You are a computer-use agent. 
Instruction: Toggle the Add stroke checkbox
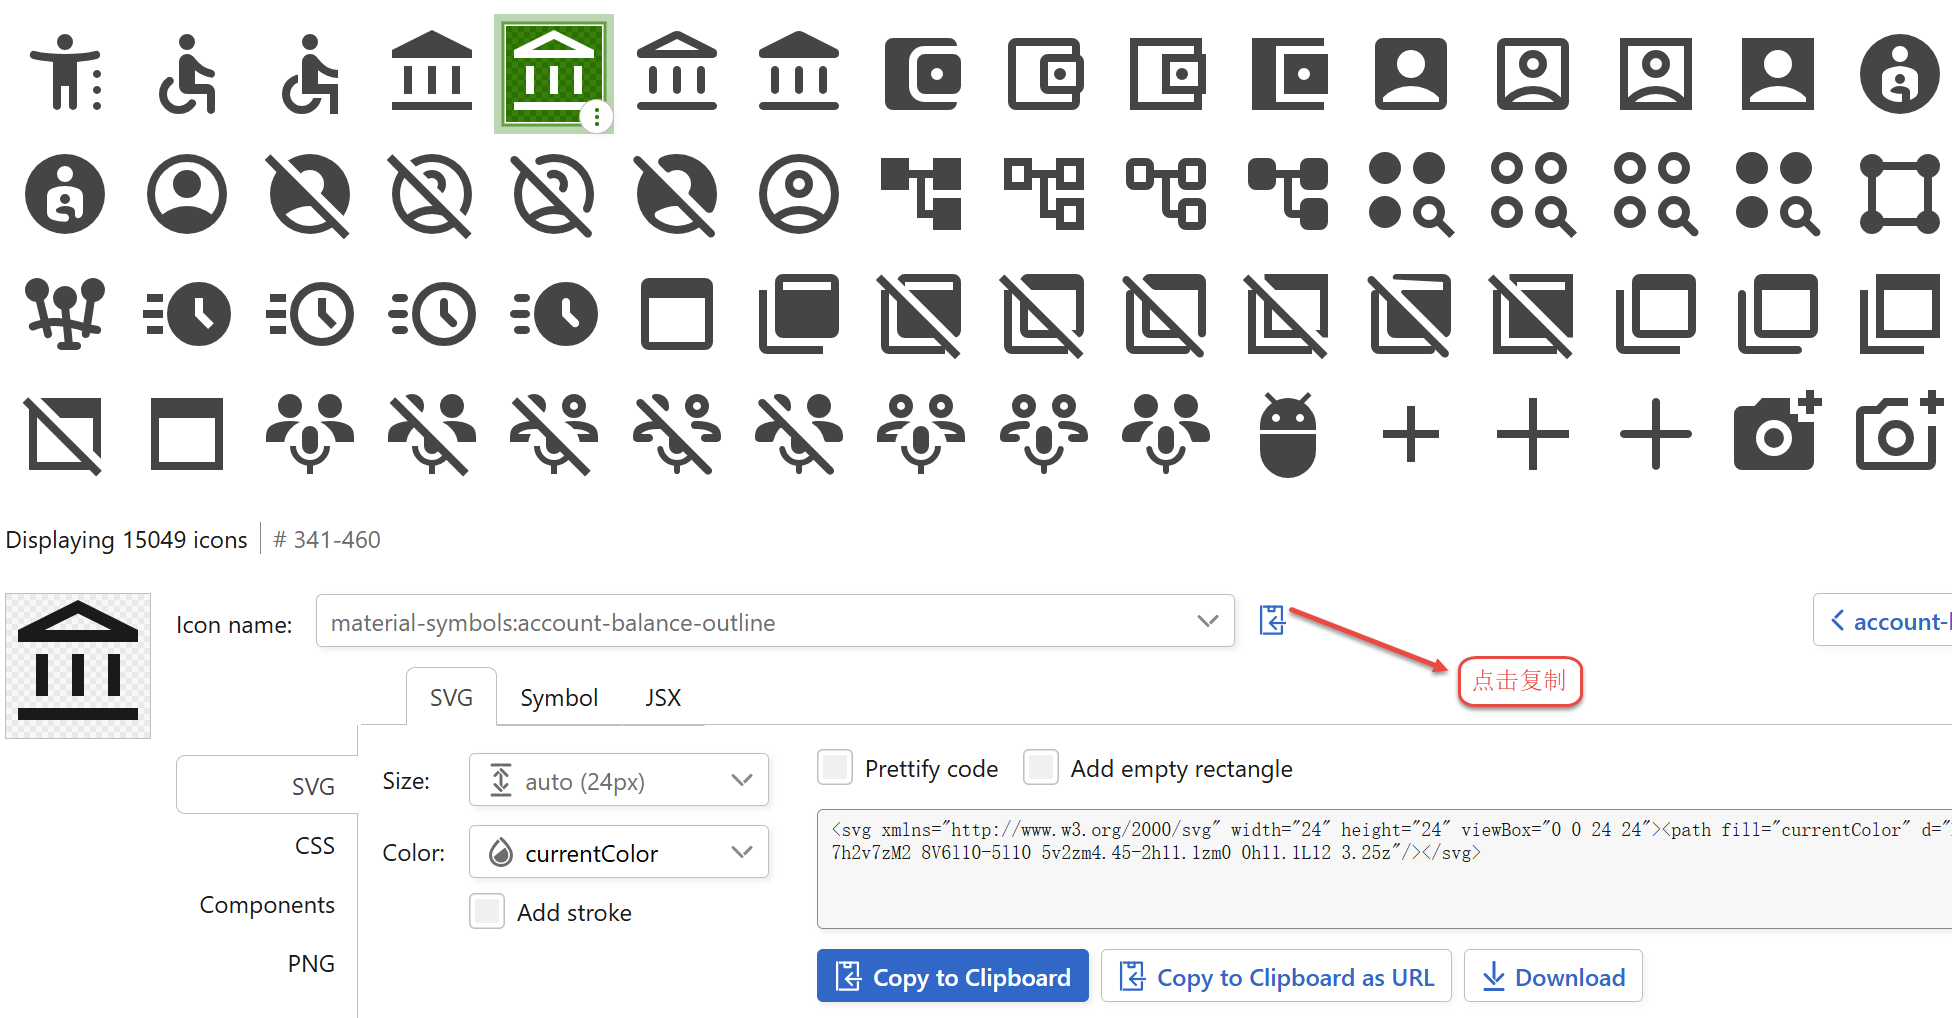pos(487,912)
